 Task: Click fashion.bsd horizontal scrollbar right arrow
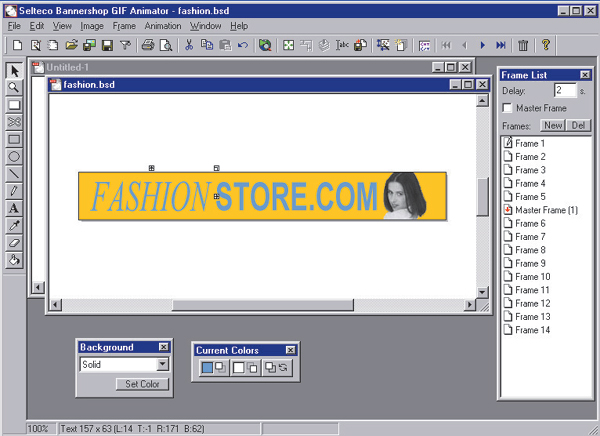[470, 305]
